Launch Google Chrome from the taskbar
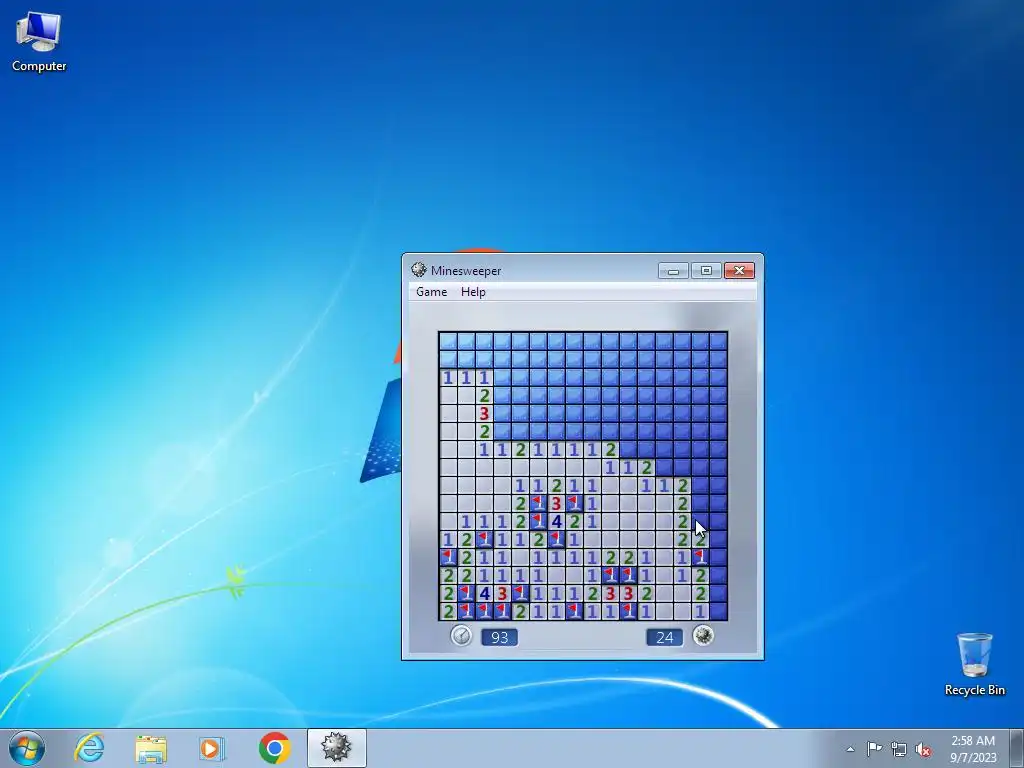1024x768 pixels. 274,748
